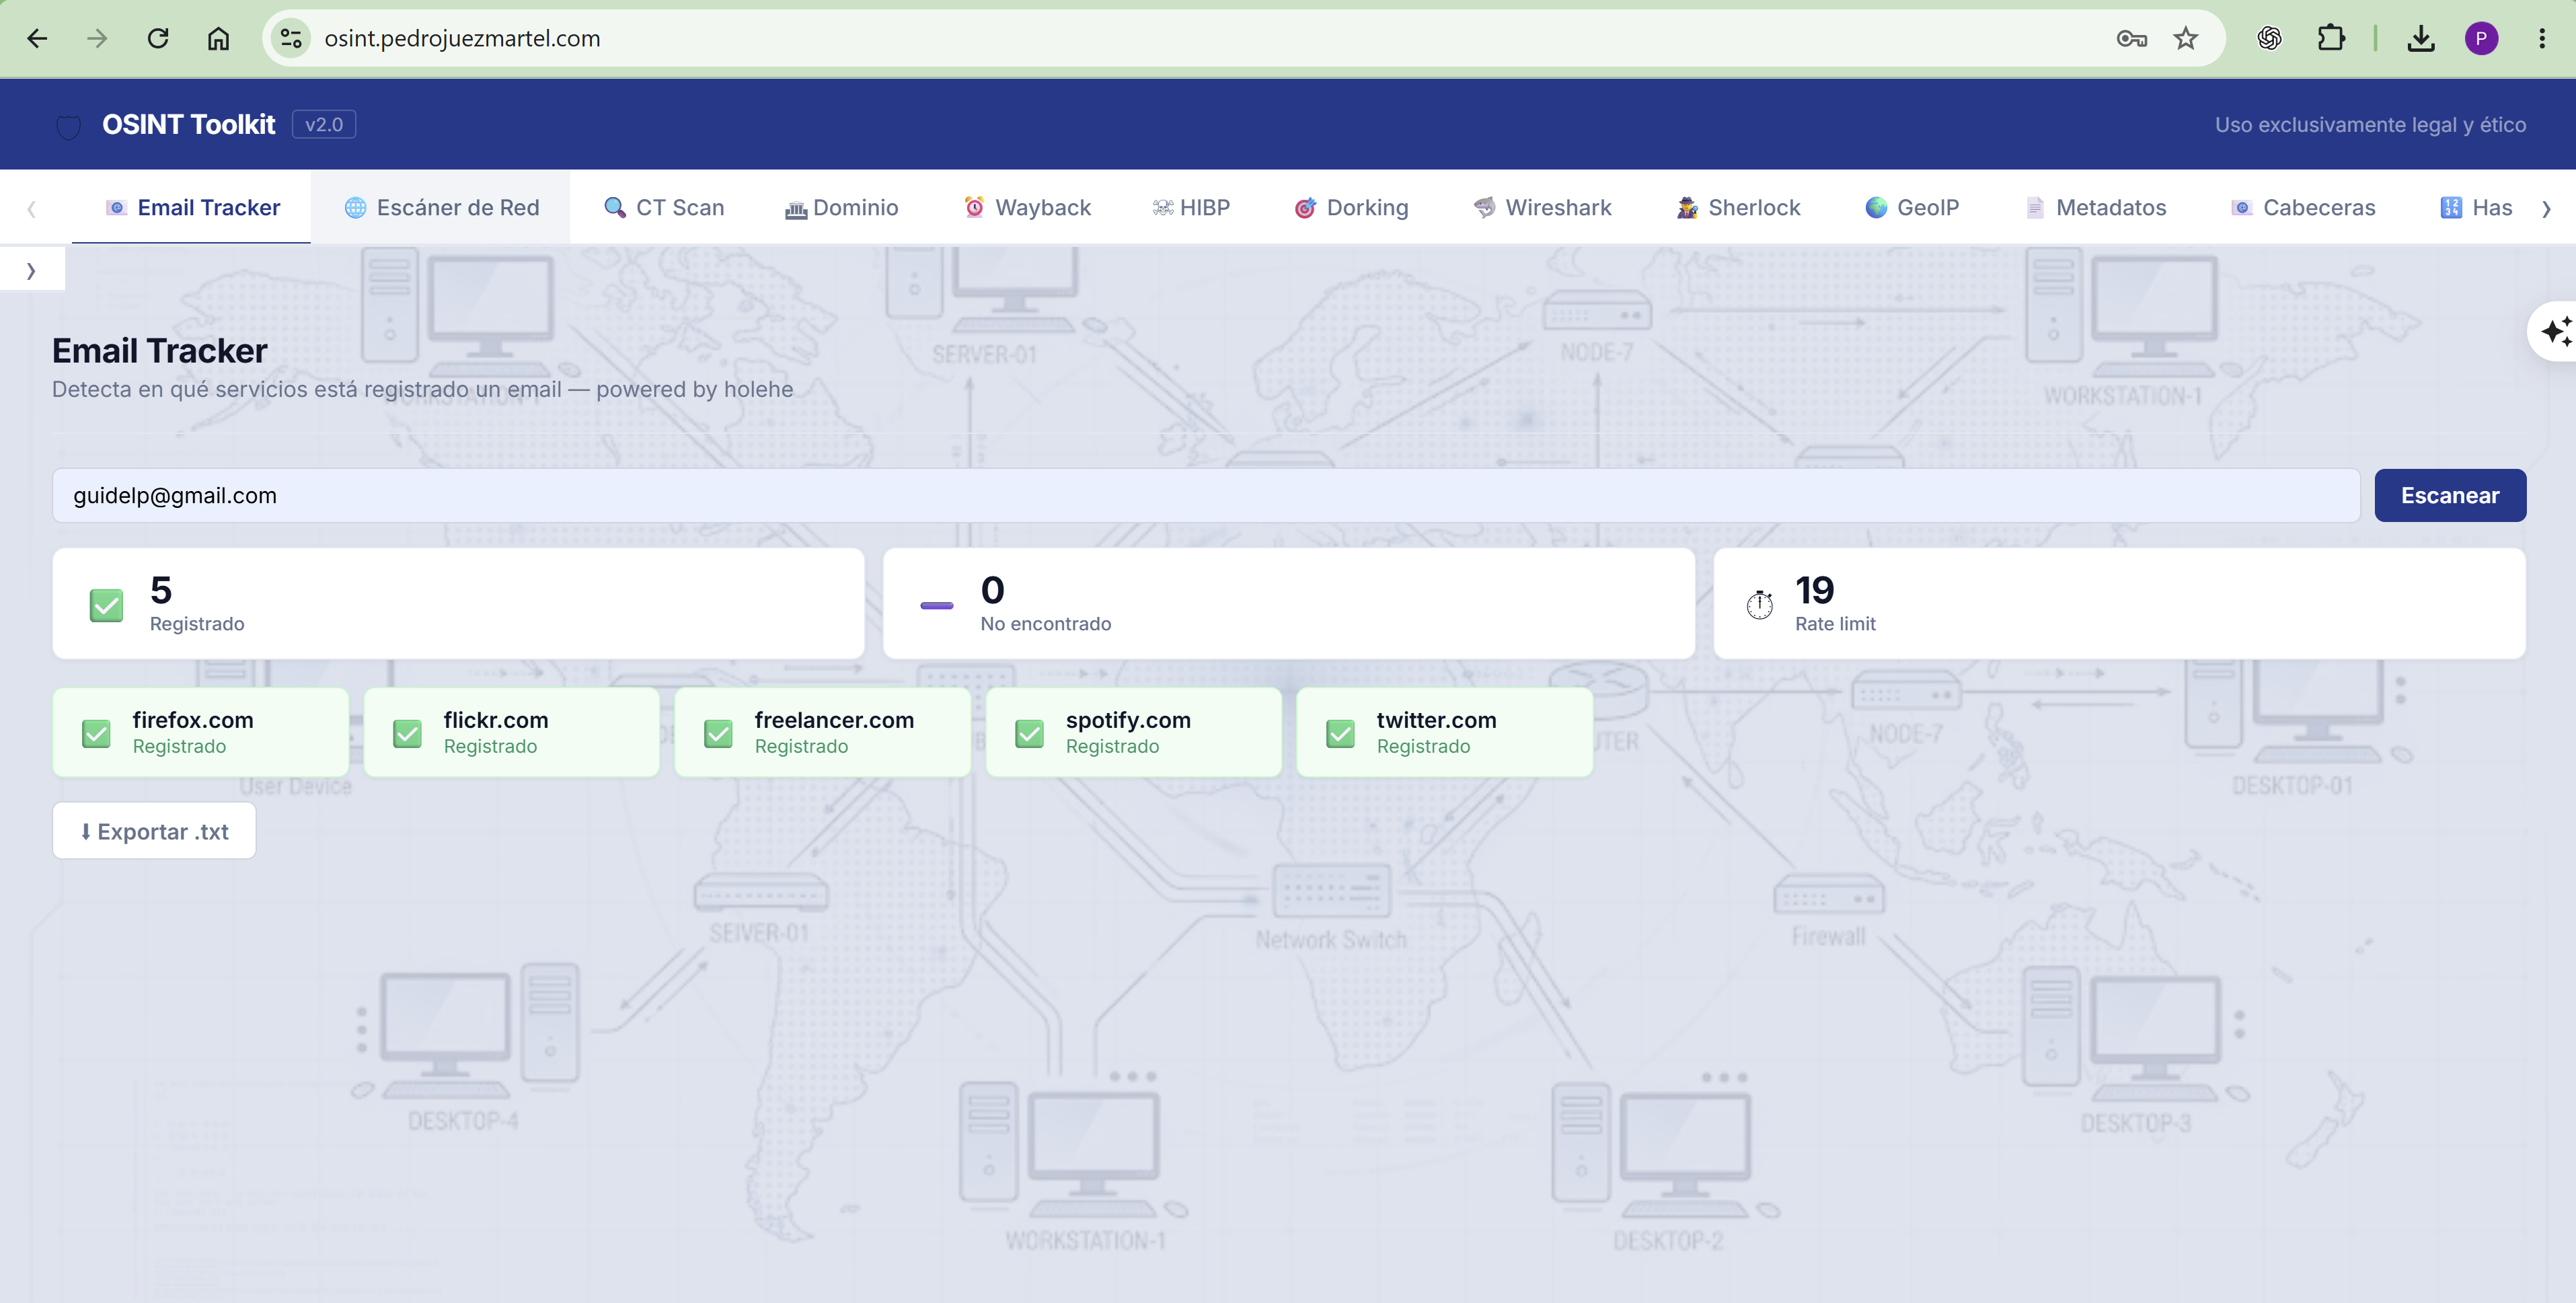Expand the sidebar panel chevron
Image resolution: width=2576 pixels, height=1303 pixels.
pos(31,270)
